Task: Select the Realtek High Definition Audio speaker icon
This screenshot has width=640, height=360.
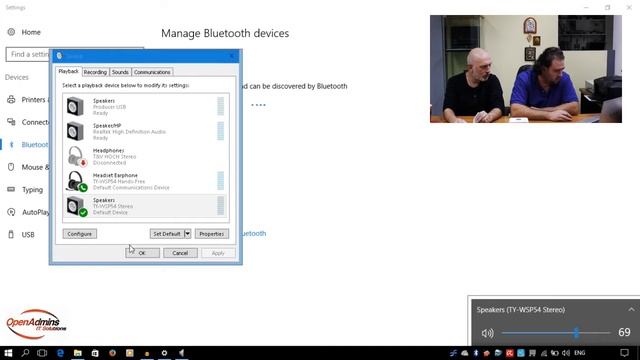Action: 75,131
